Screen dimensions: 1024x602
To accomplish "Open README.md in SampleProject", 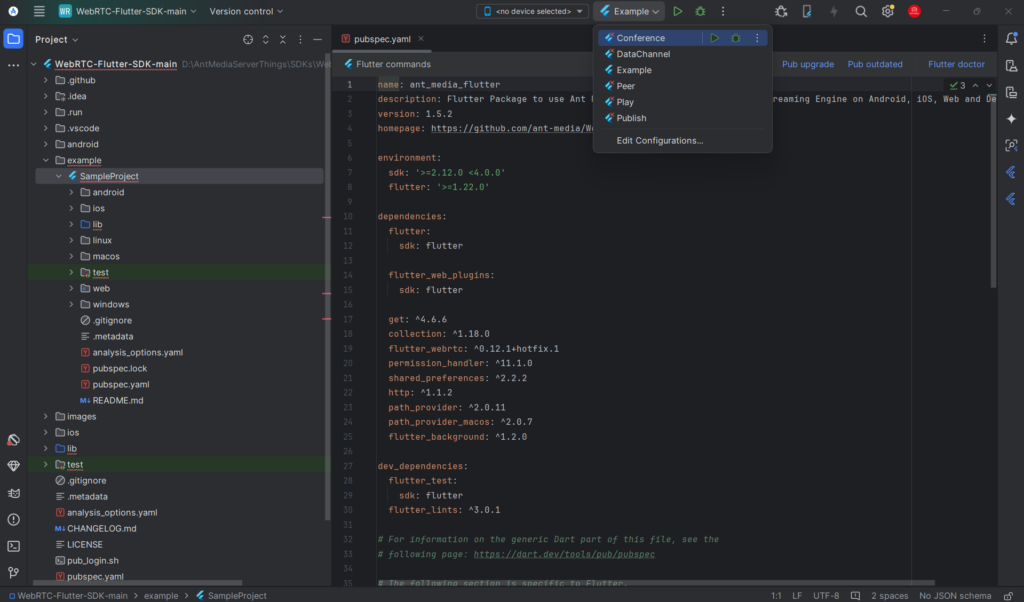I will click(x=118, y=400).
